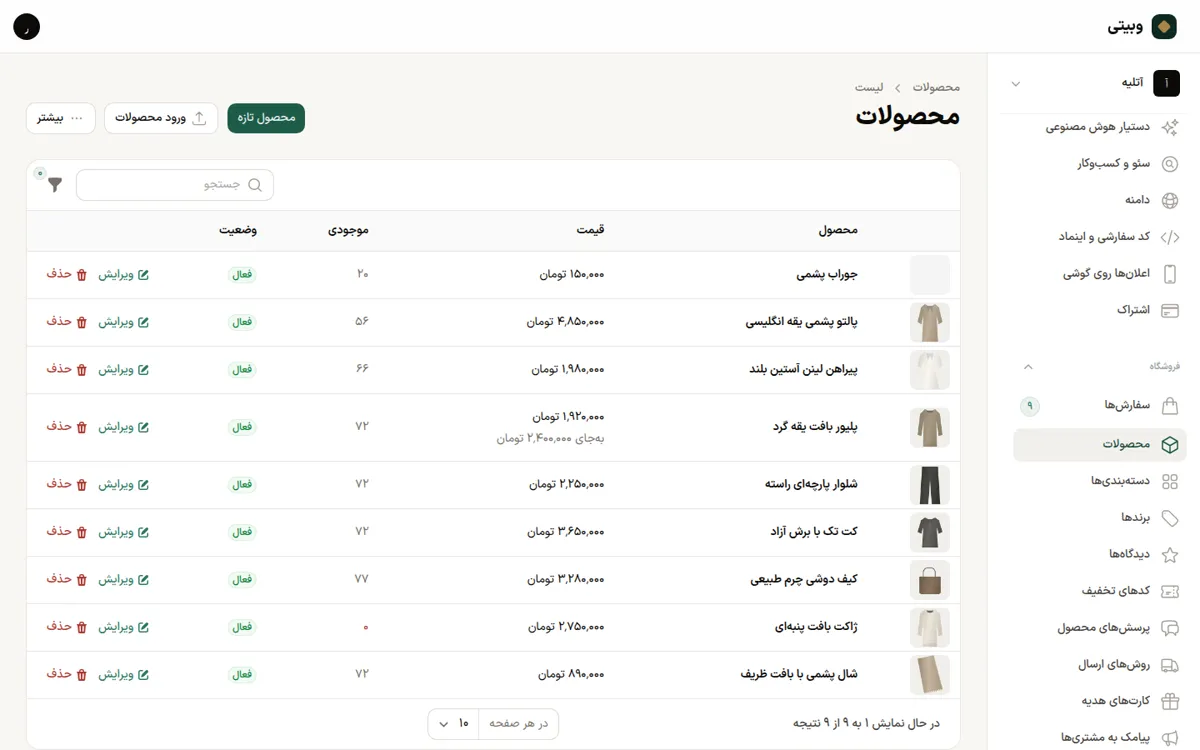
Task: Click the search magnifier icon
Action: (x=255, y=185)
